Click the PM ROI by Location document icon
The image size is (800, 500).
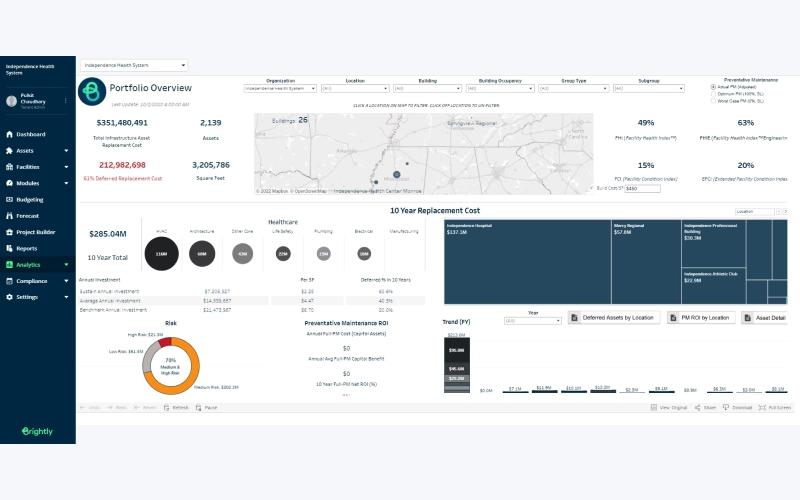point(673,318)
